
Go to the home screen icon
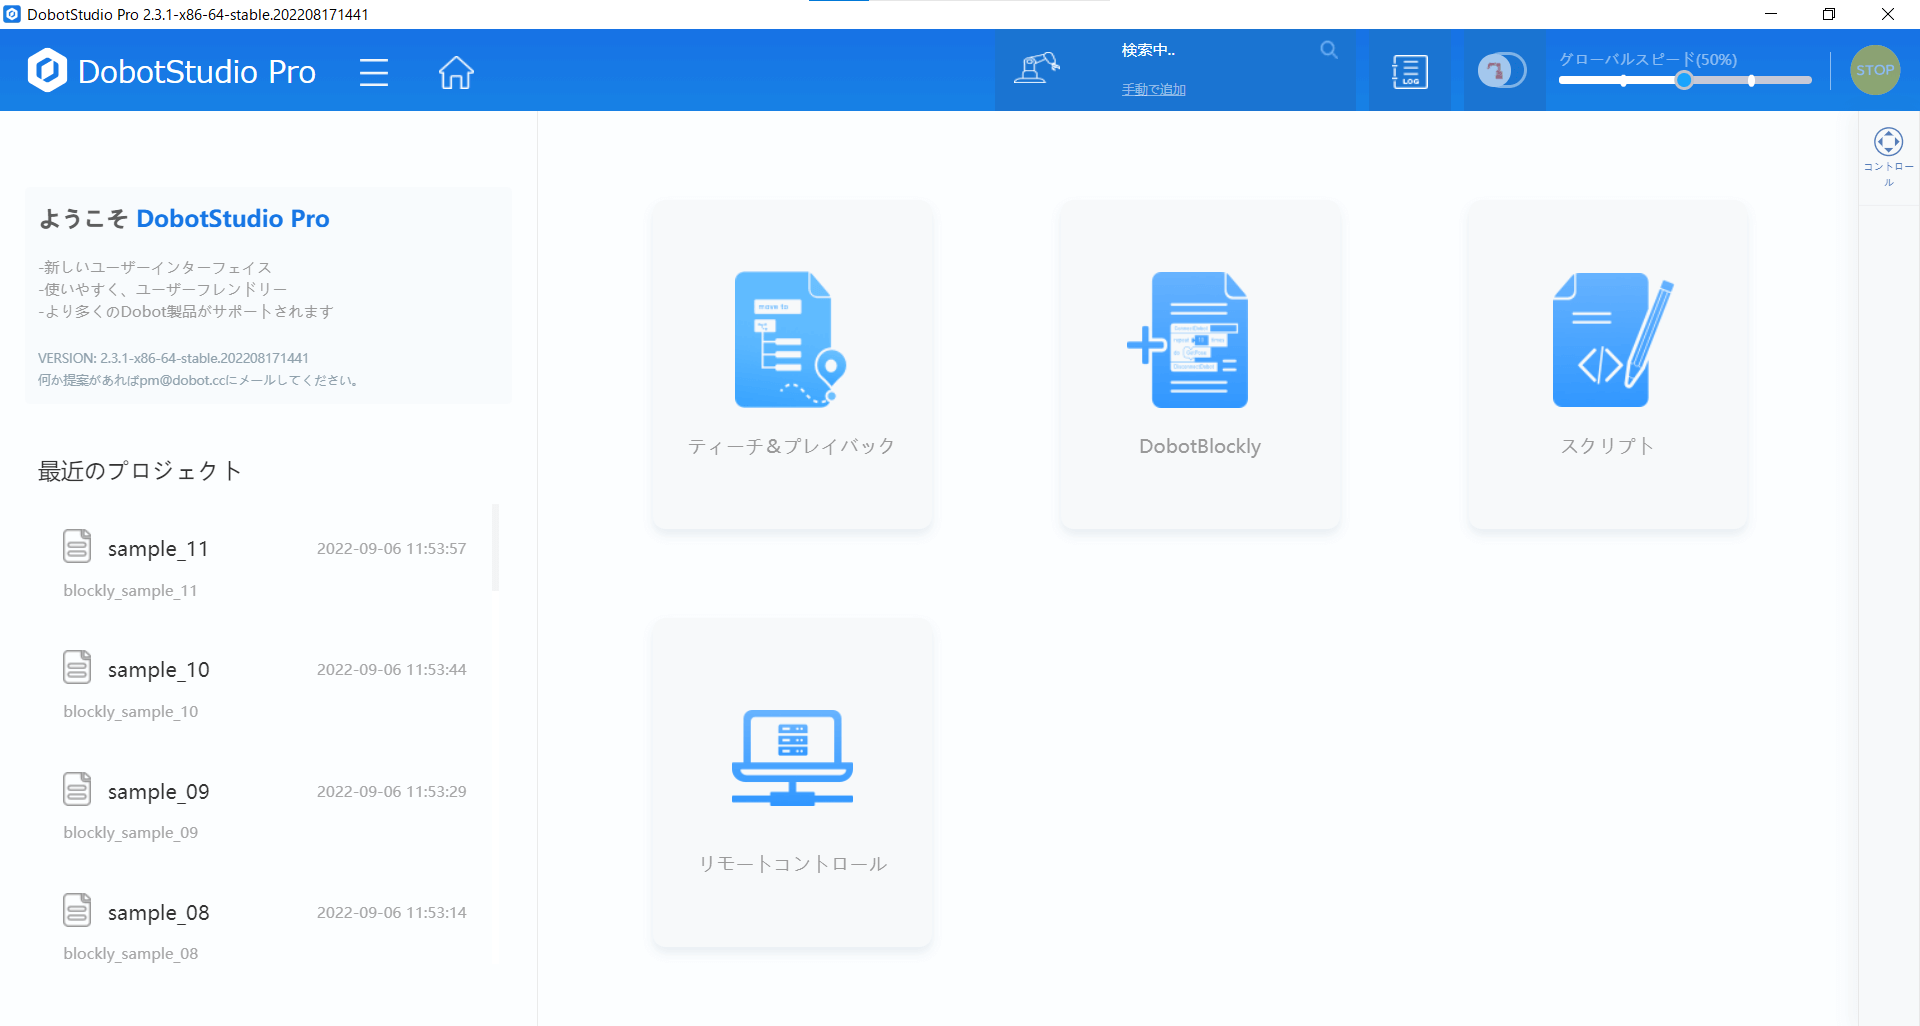point(456,72)
